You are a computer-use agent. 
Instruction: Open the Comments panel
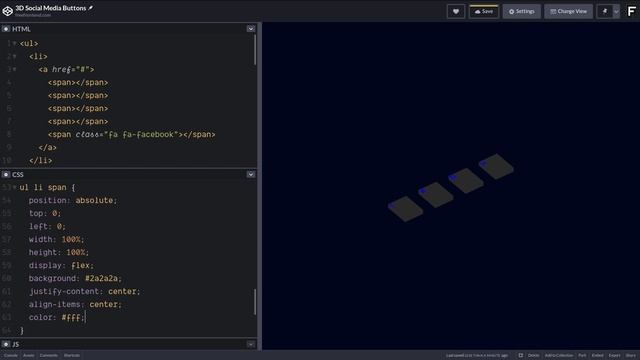click(x=49, y=355)
